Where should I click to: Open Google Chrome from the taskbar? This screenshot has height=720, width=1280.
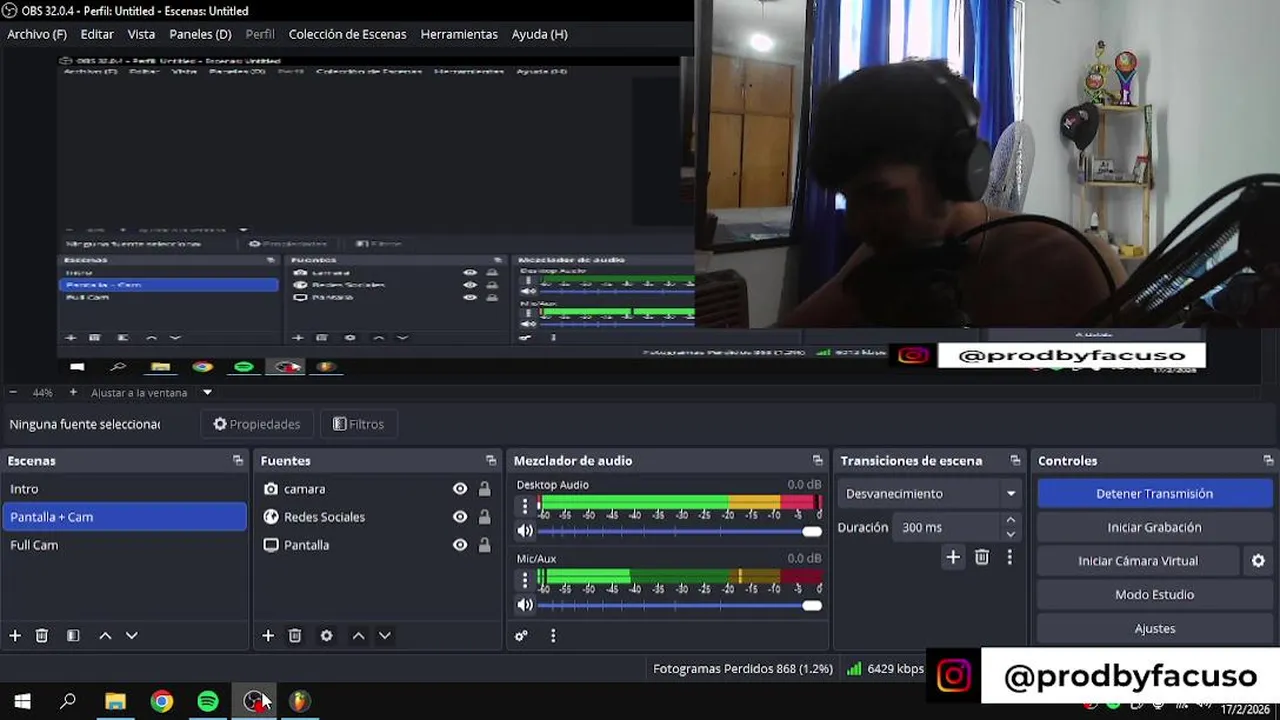[162, 701]
